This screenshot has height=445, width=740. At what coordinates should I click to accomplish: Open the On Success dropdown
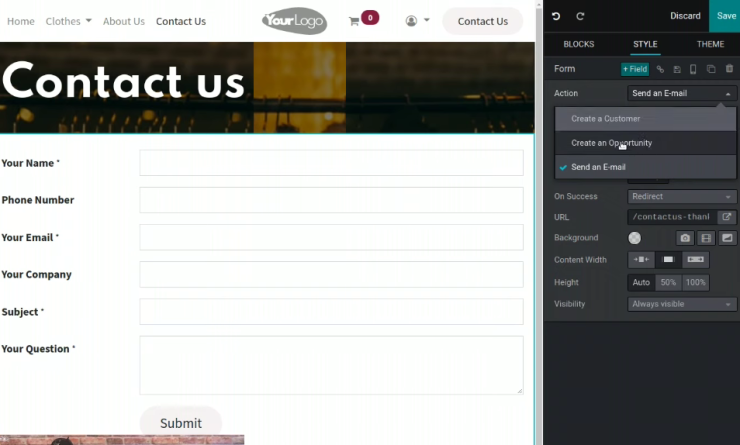681,196
